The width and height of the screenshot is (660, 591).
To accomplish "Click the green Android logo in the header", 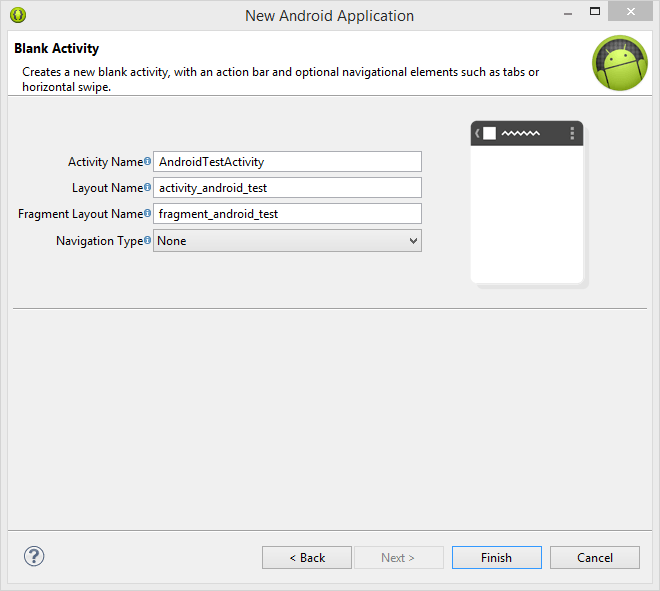I will click(x=619, y=63).
